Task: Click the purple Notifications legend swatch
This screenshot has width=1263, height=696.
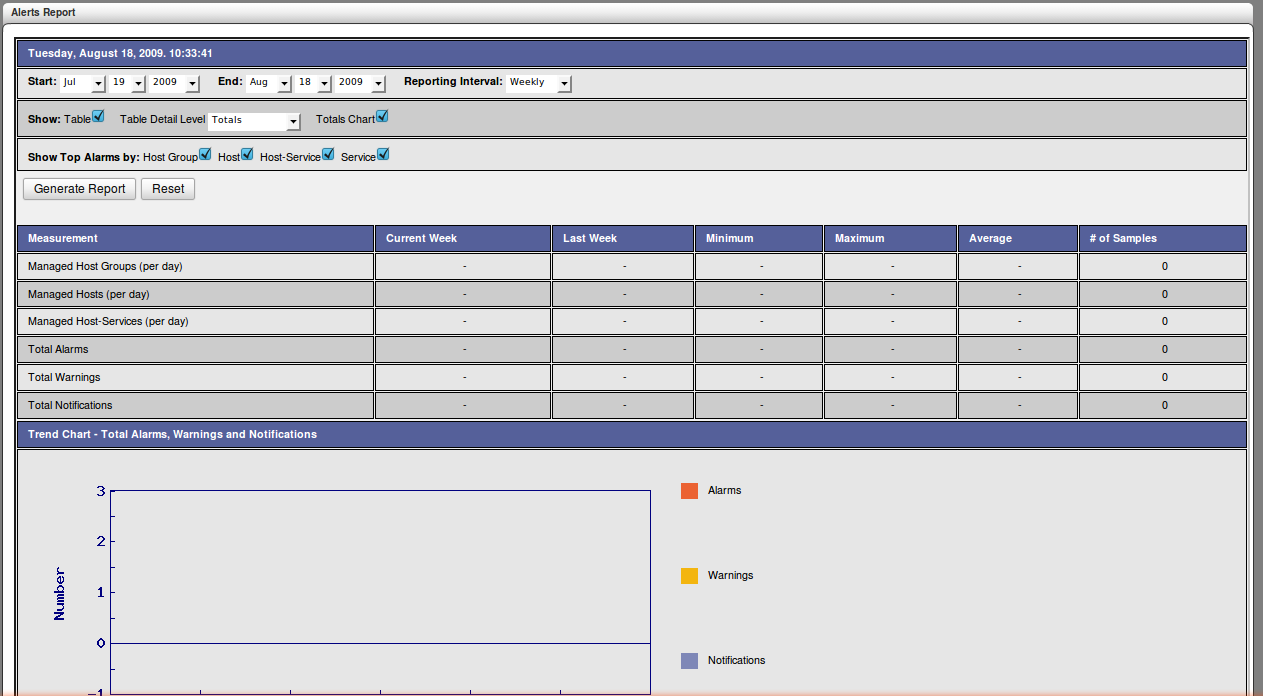Action: 689,661
